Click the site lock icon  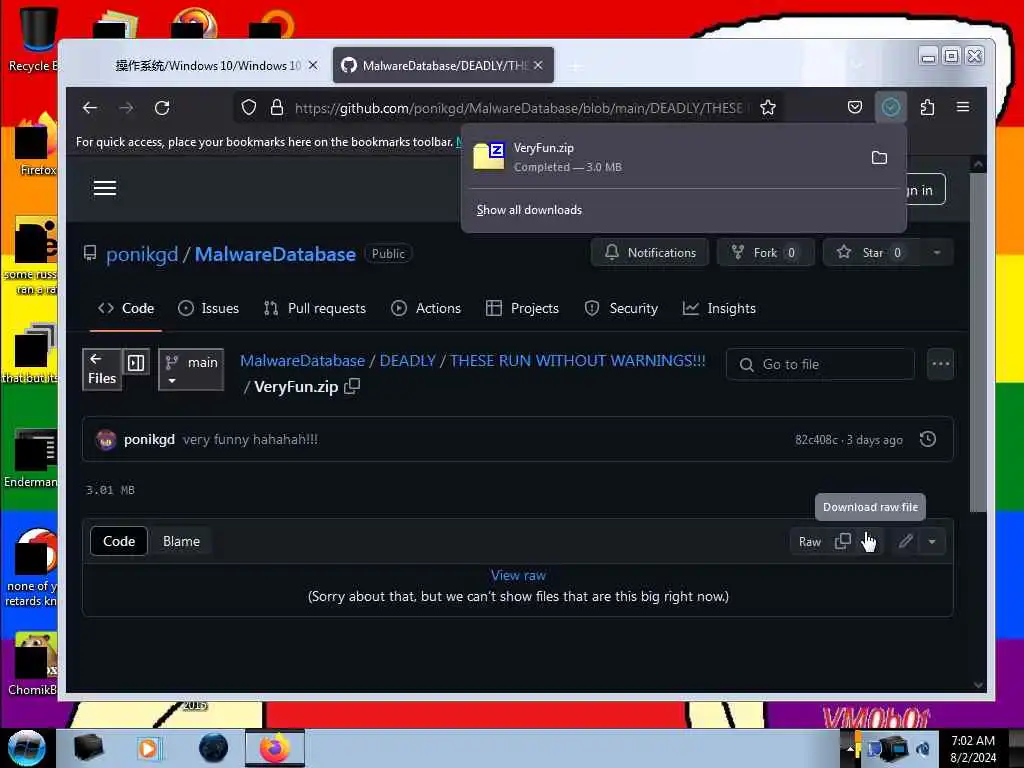(x=277, y=107)
